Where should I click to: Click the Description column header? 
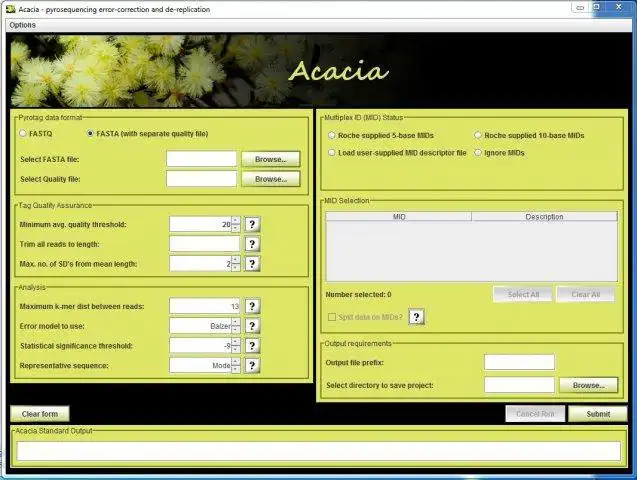pyautogui.click(x=544, y=216)
